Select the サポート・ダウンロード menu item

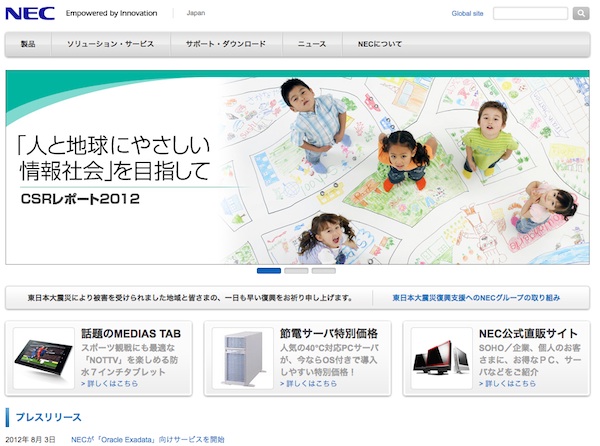coord(226,45)
